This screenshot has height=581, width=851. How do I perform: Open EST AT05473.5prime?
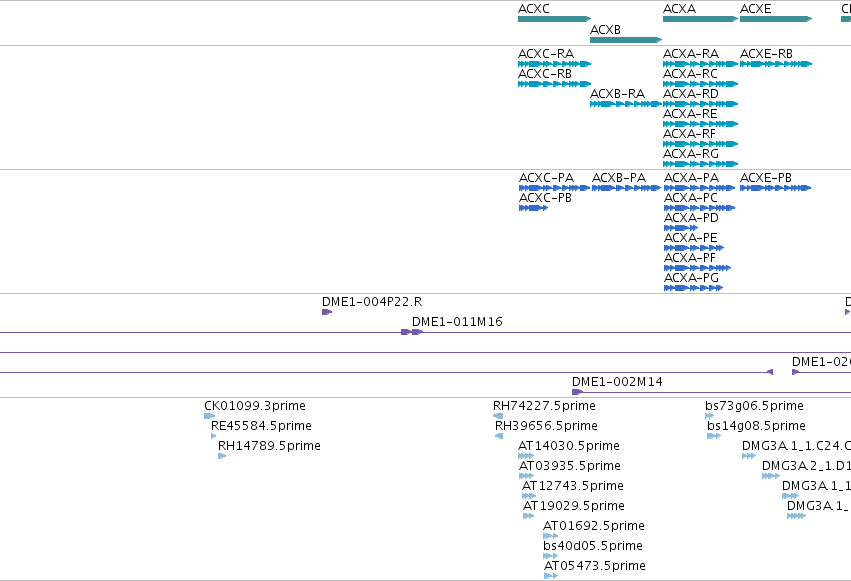coord(551,576)
